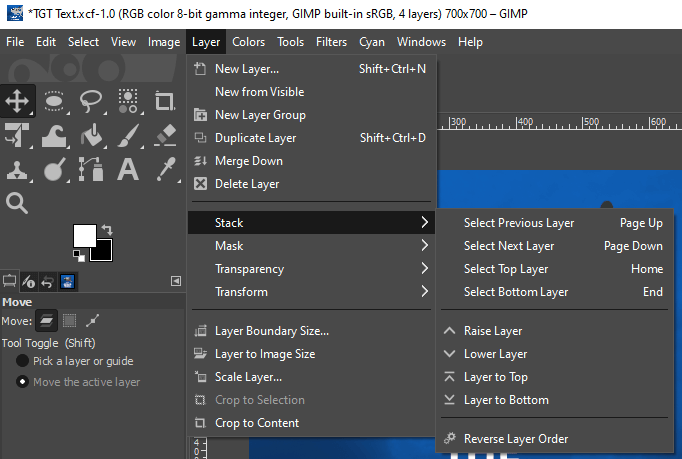Choose Raise Layer

tap(555, 331)
